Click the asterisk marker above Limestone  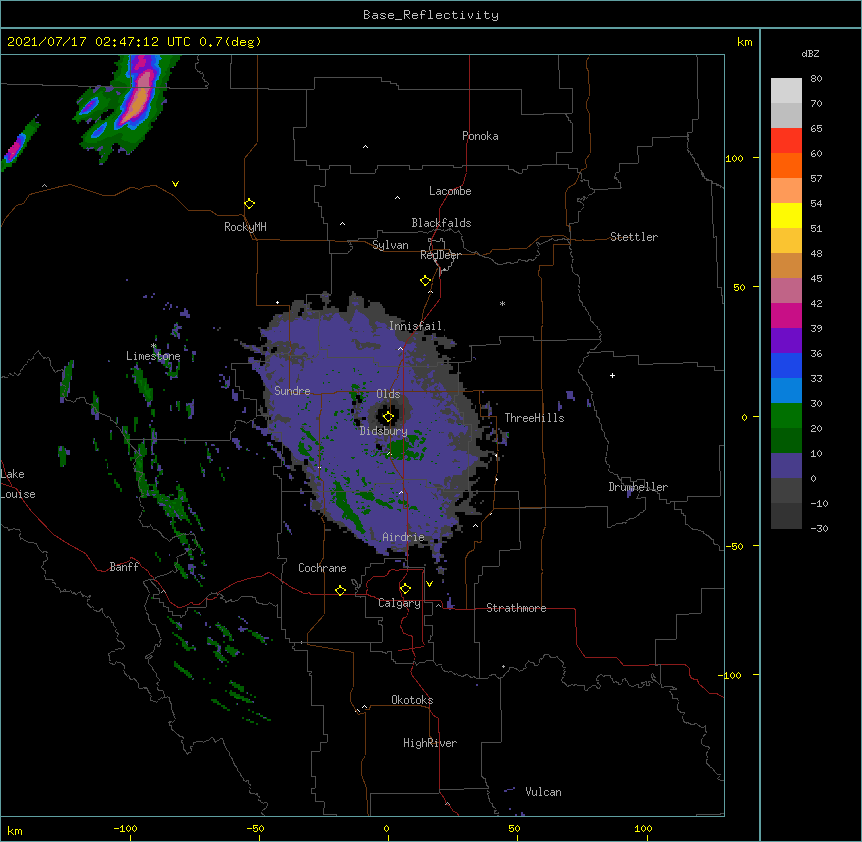(x=154, y=346)
